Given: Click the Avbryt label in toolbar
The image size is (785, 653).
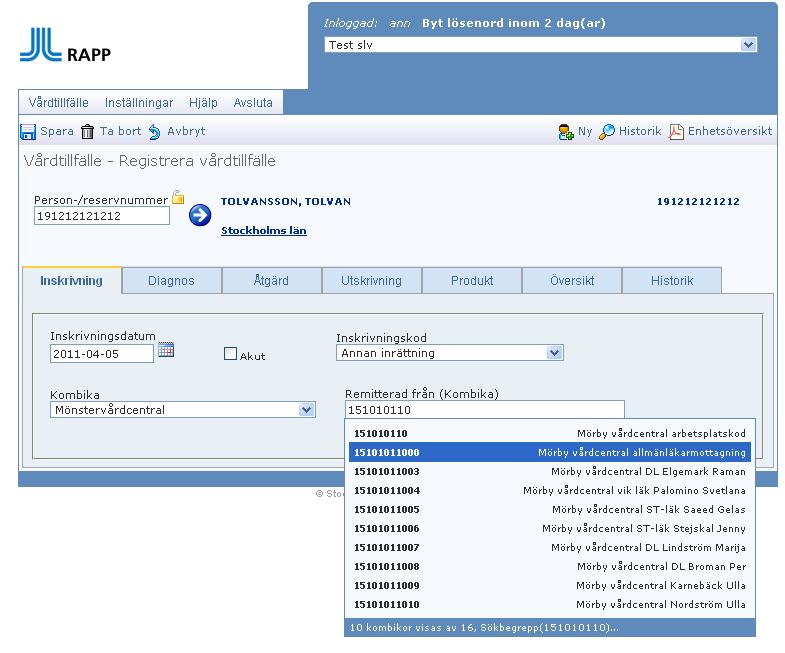Looking at the screenshot, I should point(186,131).
